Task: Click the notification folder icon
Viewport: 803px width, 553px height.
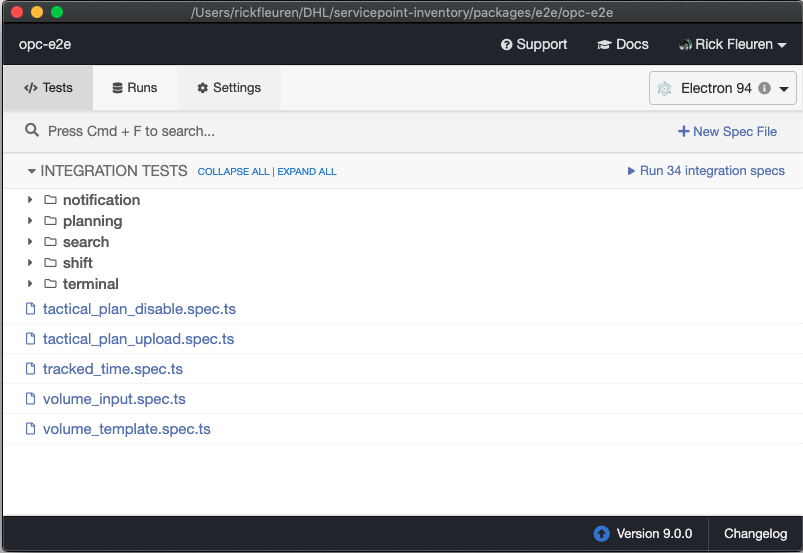Action: (x=50, y=199)
